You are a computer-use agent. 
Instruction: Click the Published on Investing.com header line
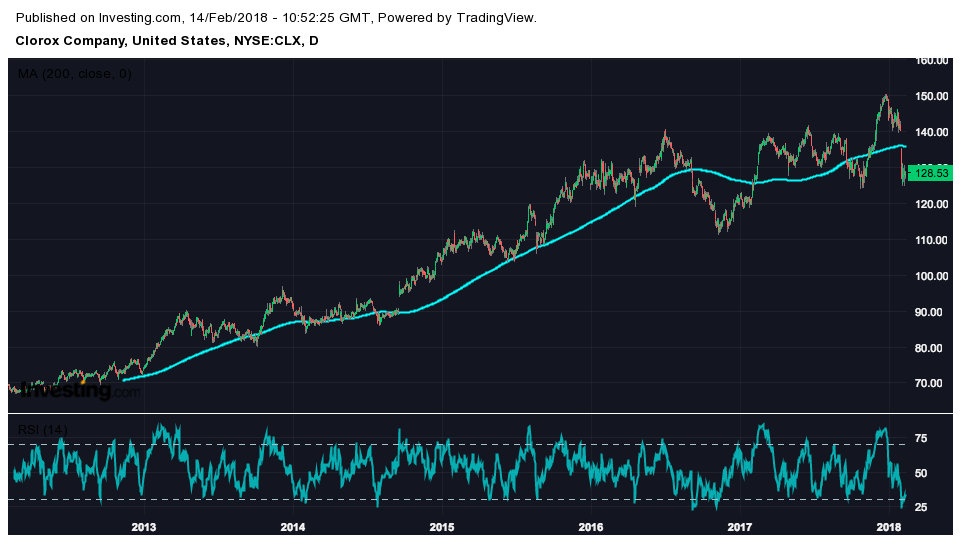pyautogui.click(x=276, y=18)
